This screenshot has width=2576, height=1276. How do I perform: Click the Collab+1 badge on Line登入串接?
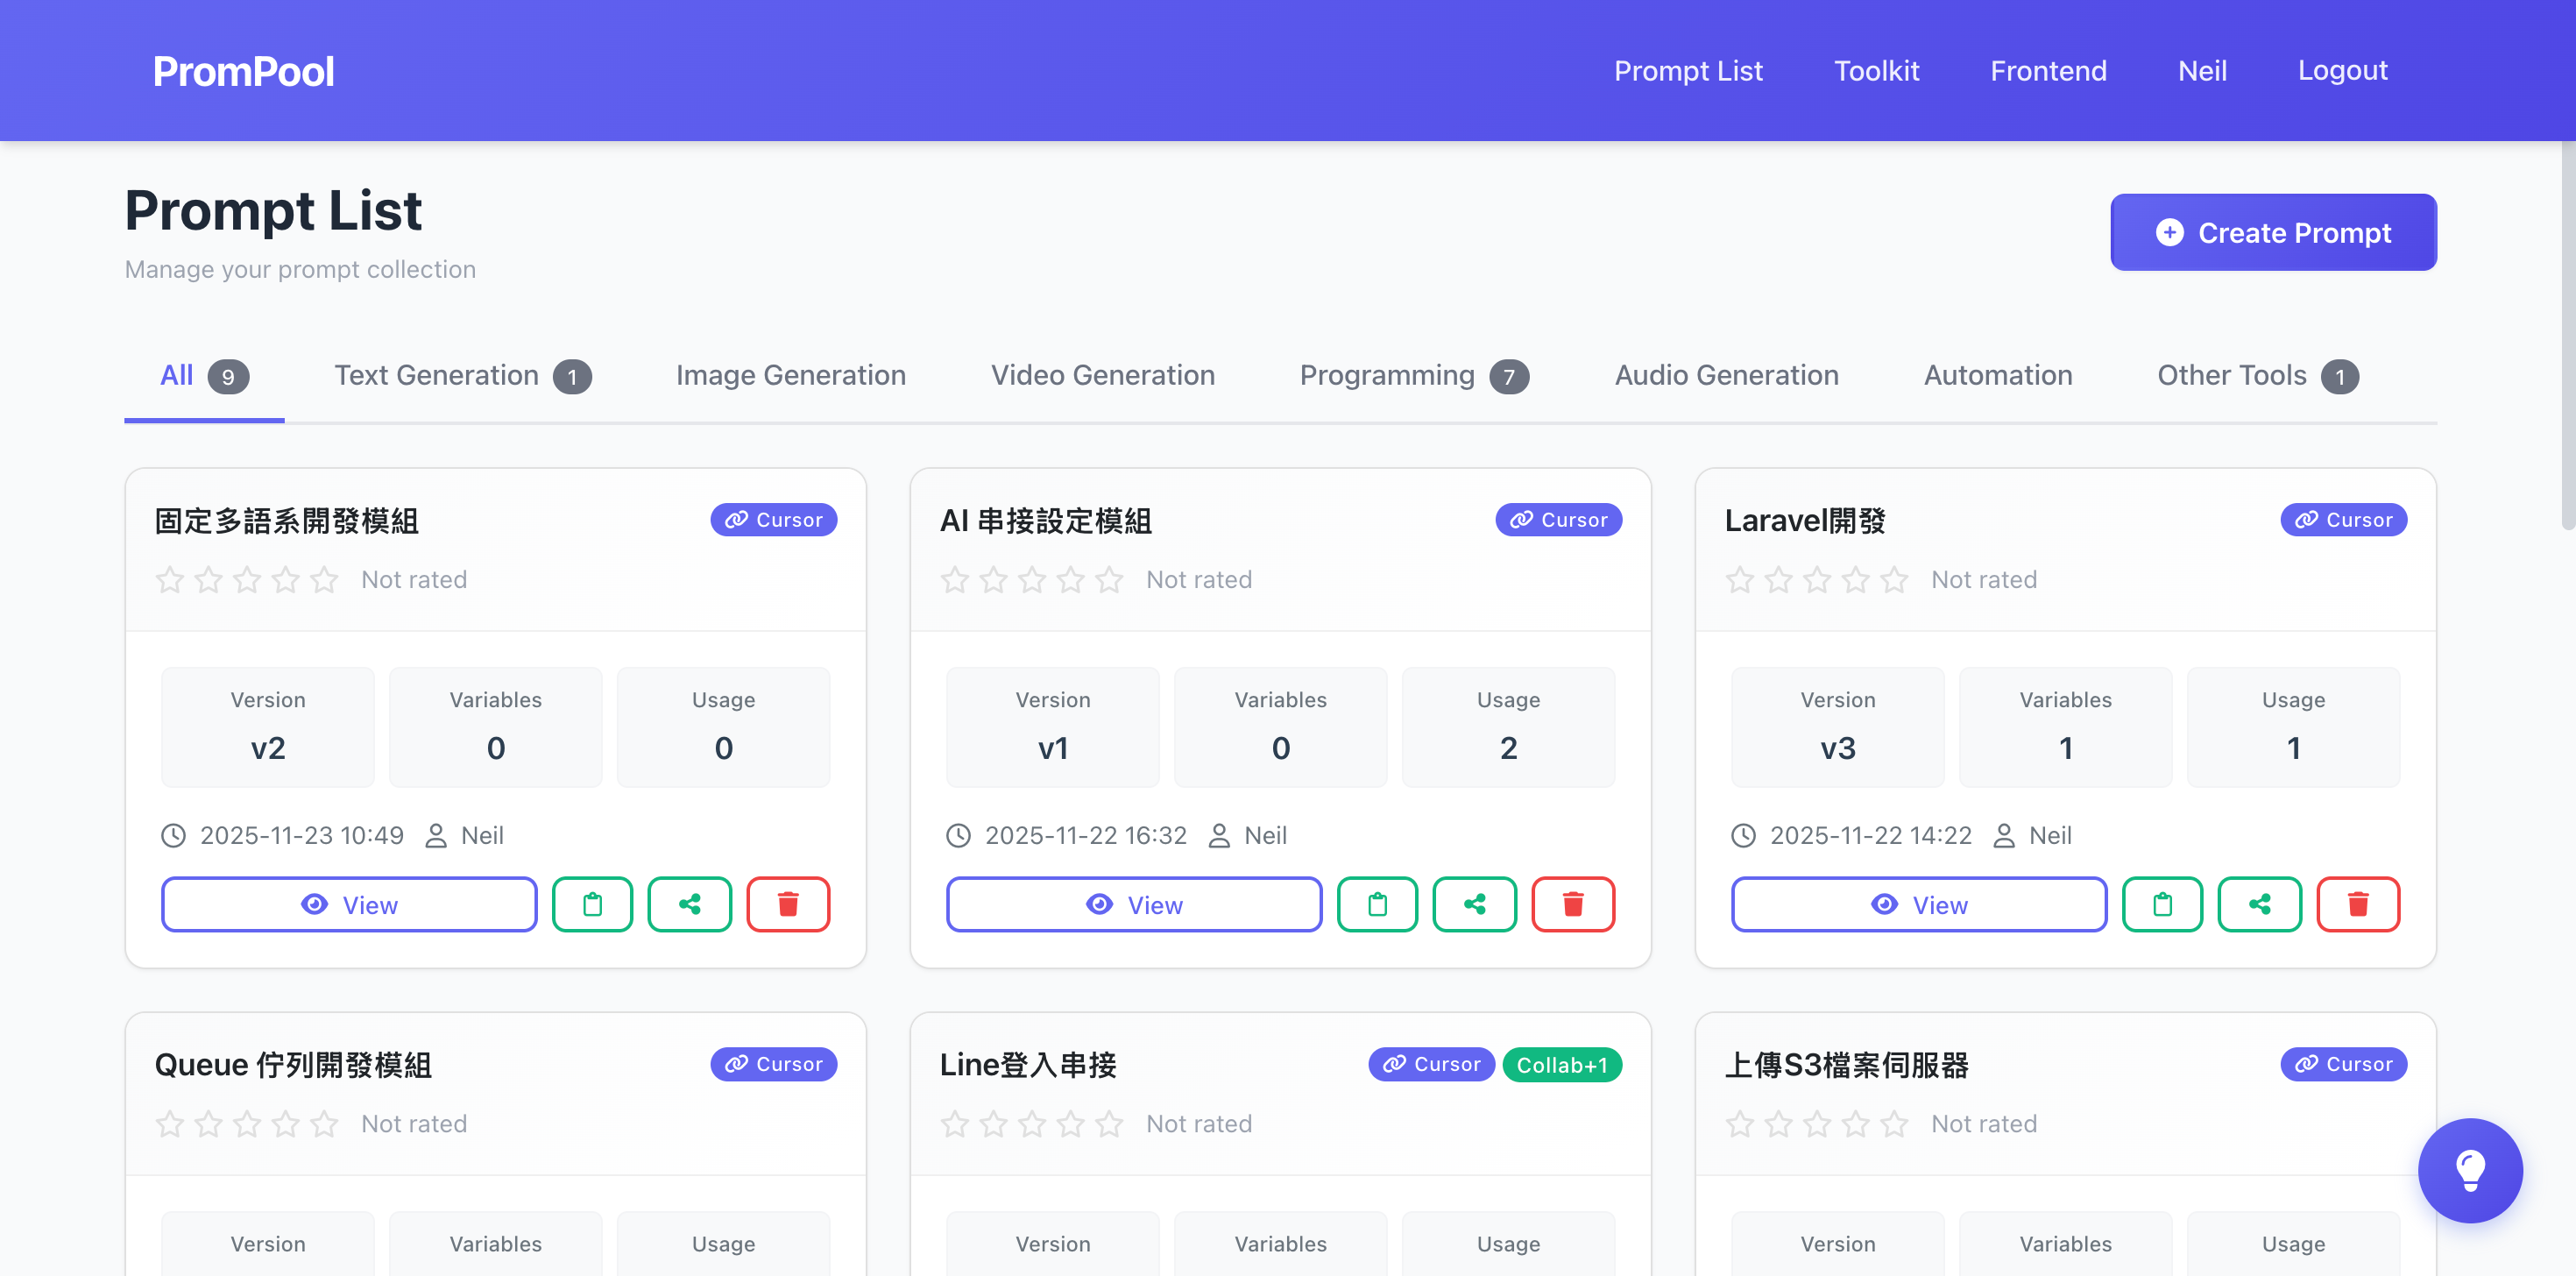click(x=1562, y=1064)
